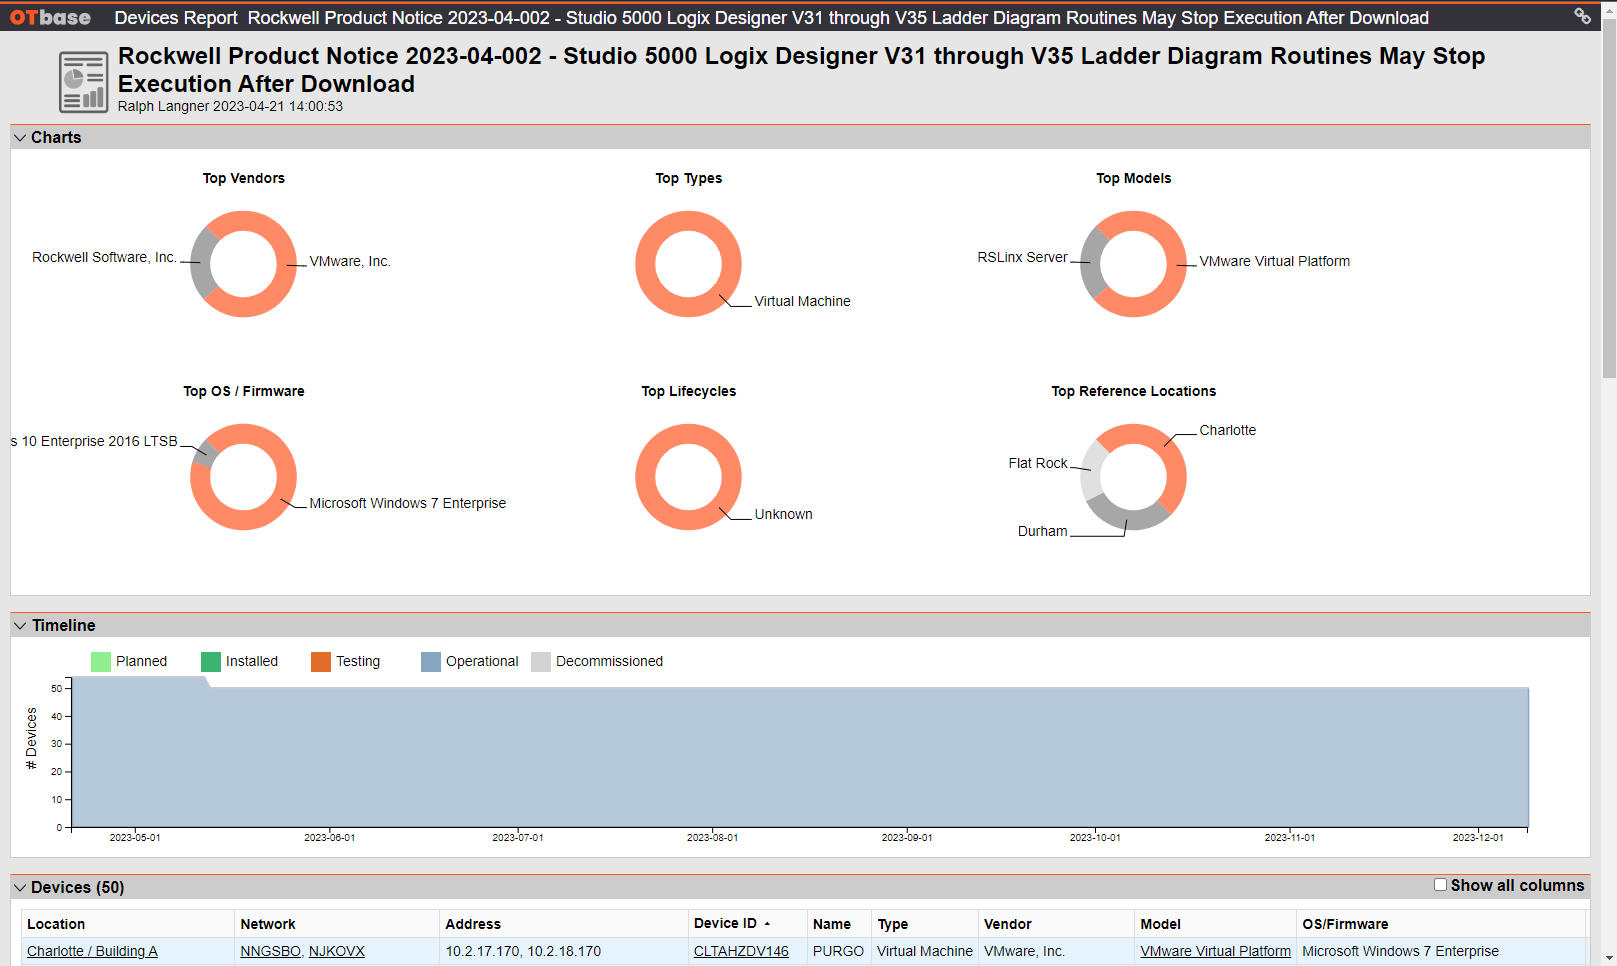Toggle Installed legend swatch
This screenshot has width=1617, height=966.
211,662
